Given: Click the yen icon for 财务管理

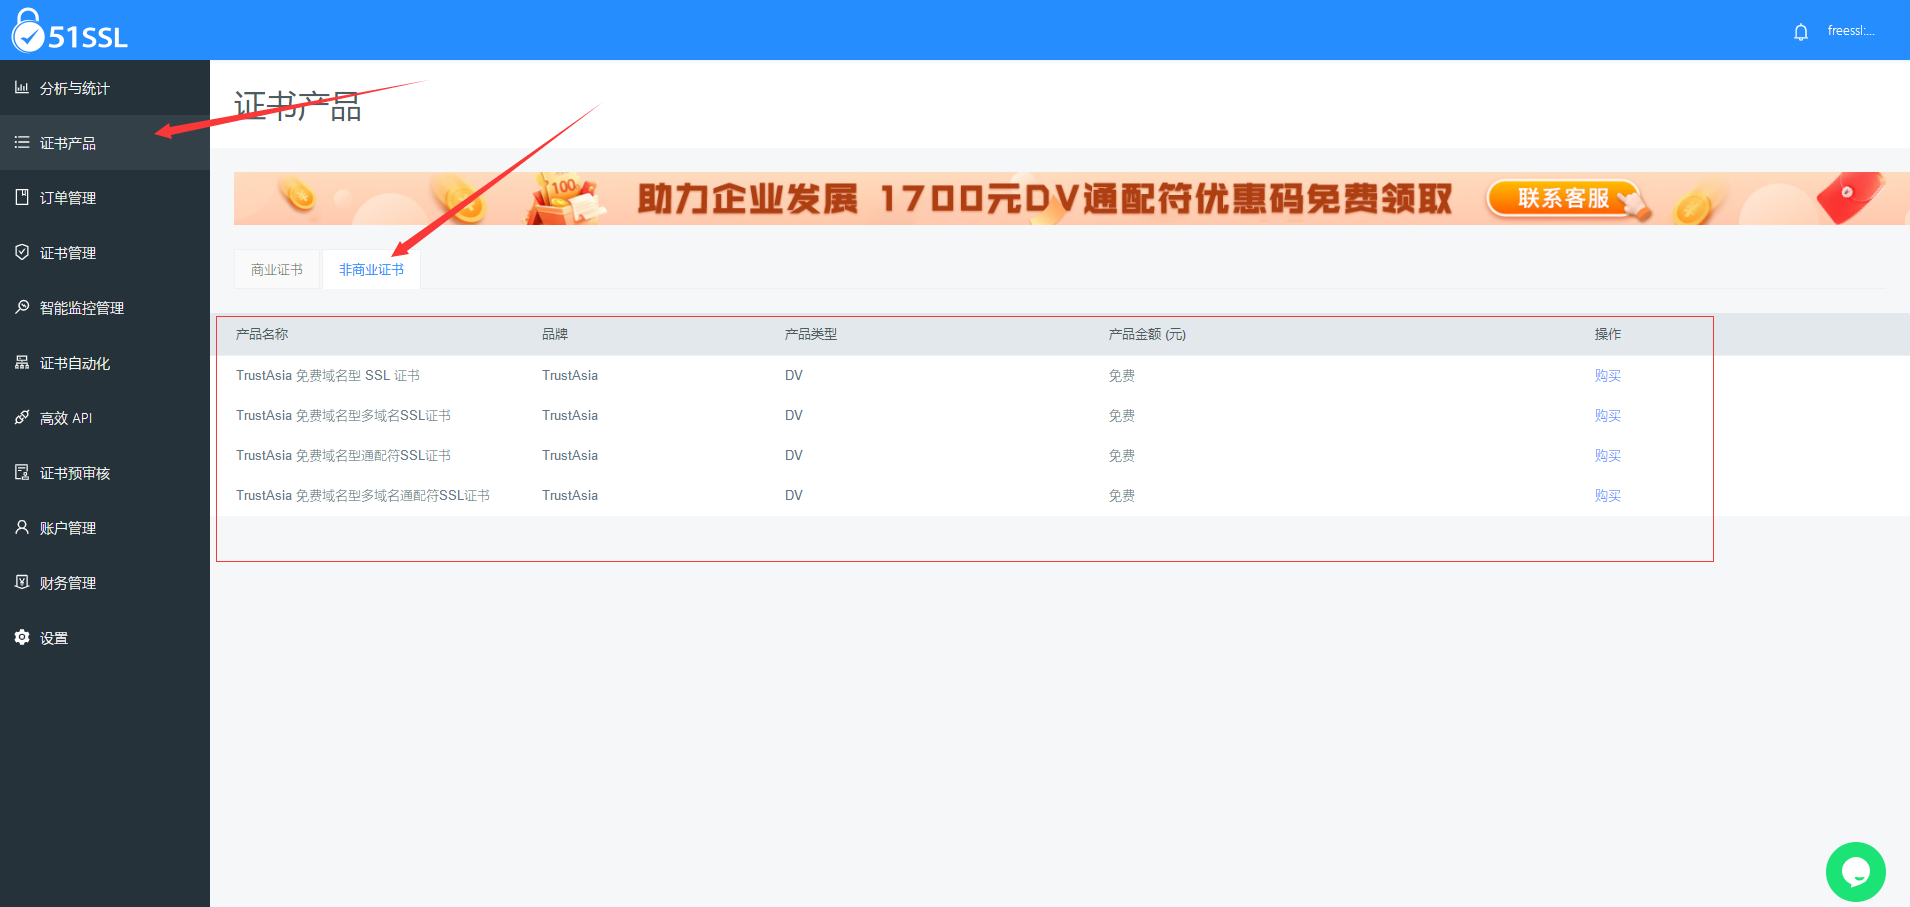Looking at the screenshot, I should pos(22,582).
